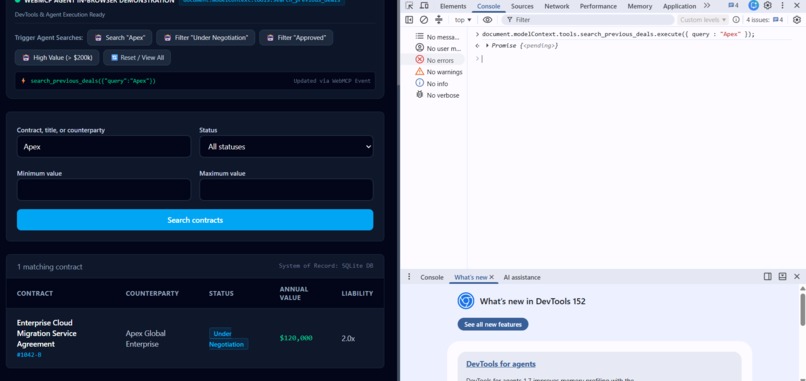Viewport: 806px width, 381px height.
Task: Click the executed search_previous_deals command line
Action: (618, 34)
